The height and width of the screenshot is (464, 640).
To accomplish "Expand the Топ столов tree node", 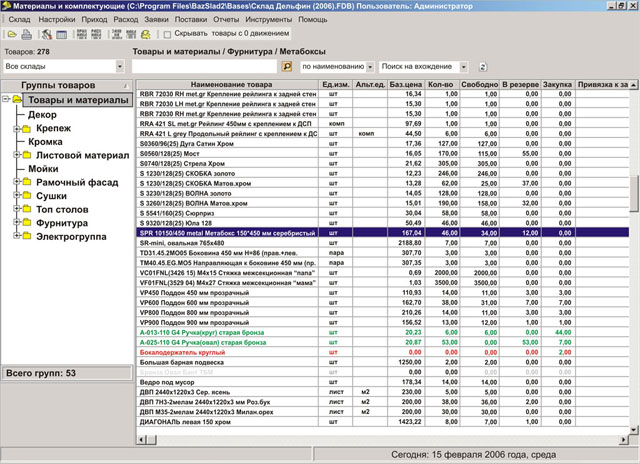I will (17, 209).
